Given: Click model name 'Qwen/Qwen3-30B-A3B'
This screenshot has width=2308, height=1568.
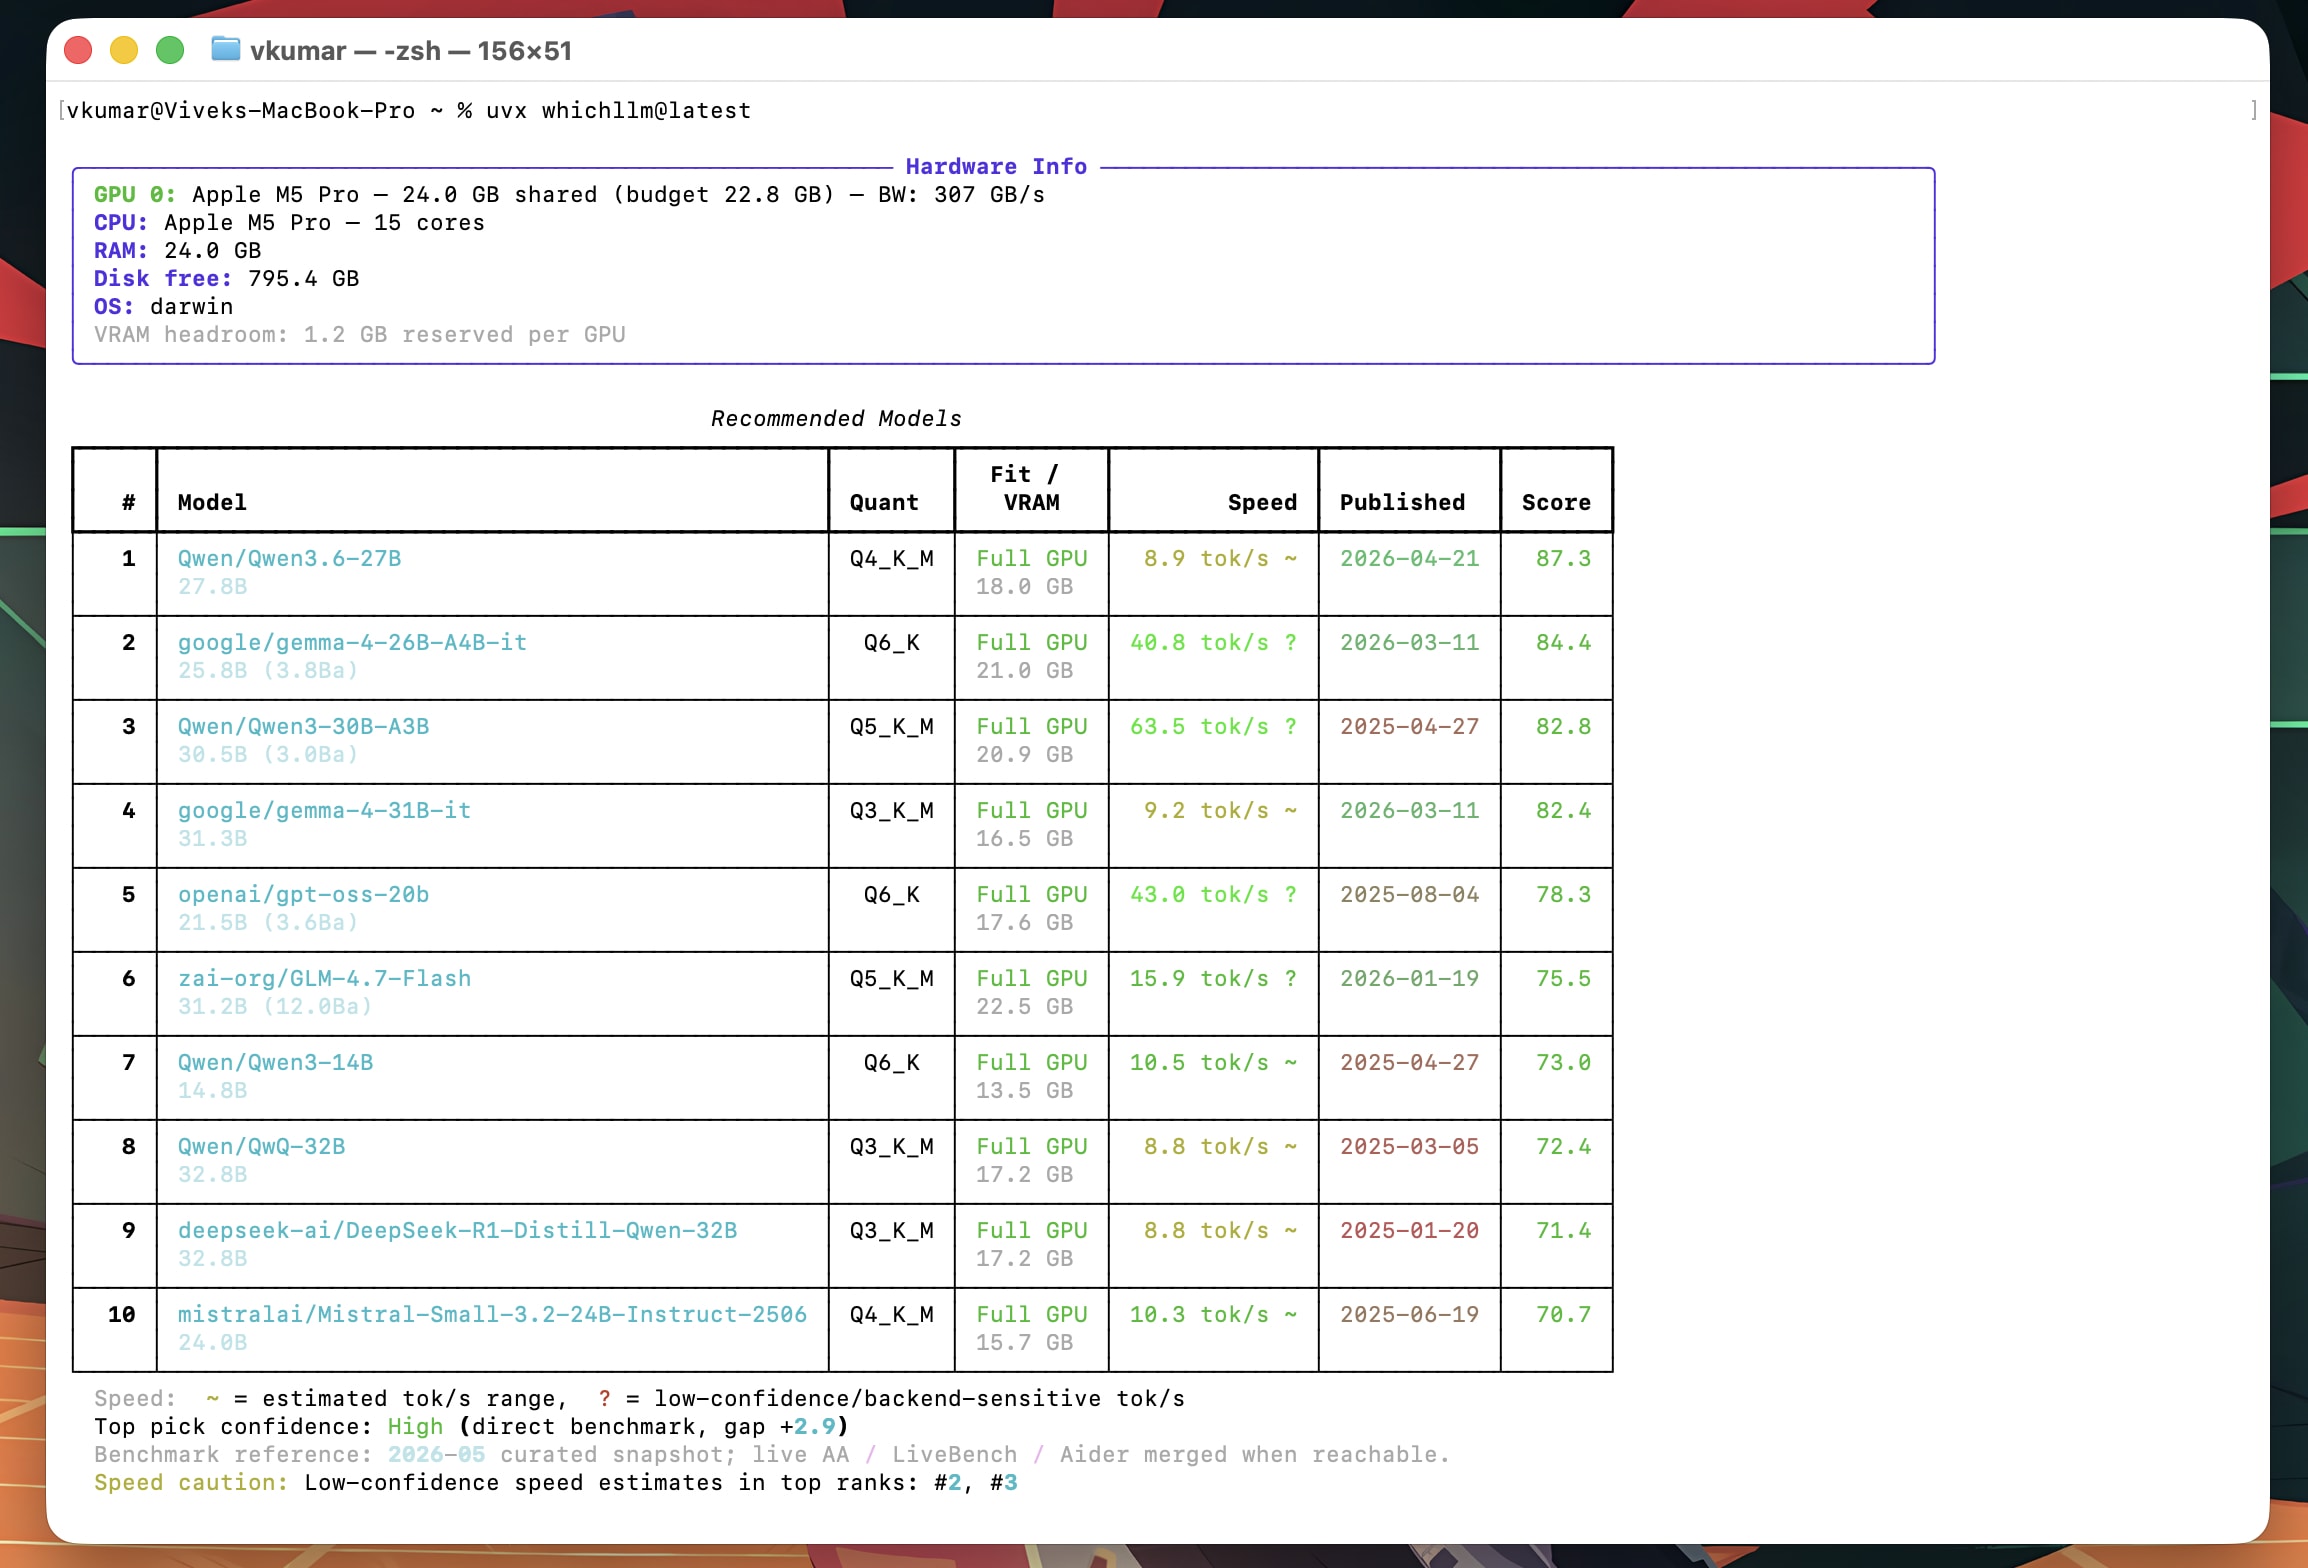Looking at the screenshot, I should [303, 727].
